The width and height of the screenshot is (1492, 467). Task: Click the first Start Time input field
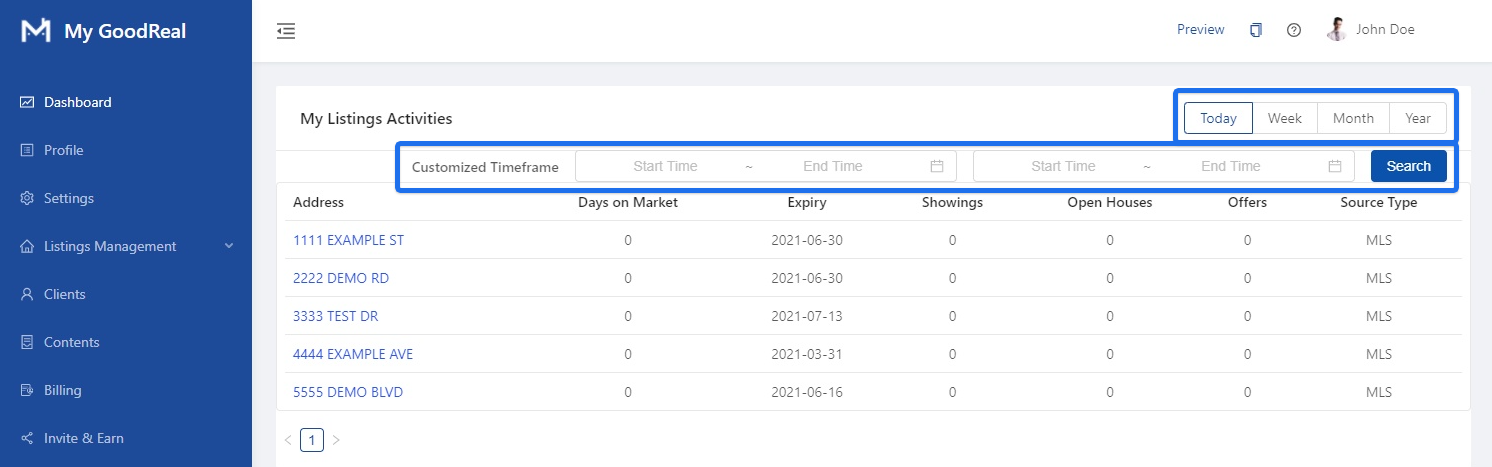(x=665, y=166)
